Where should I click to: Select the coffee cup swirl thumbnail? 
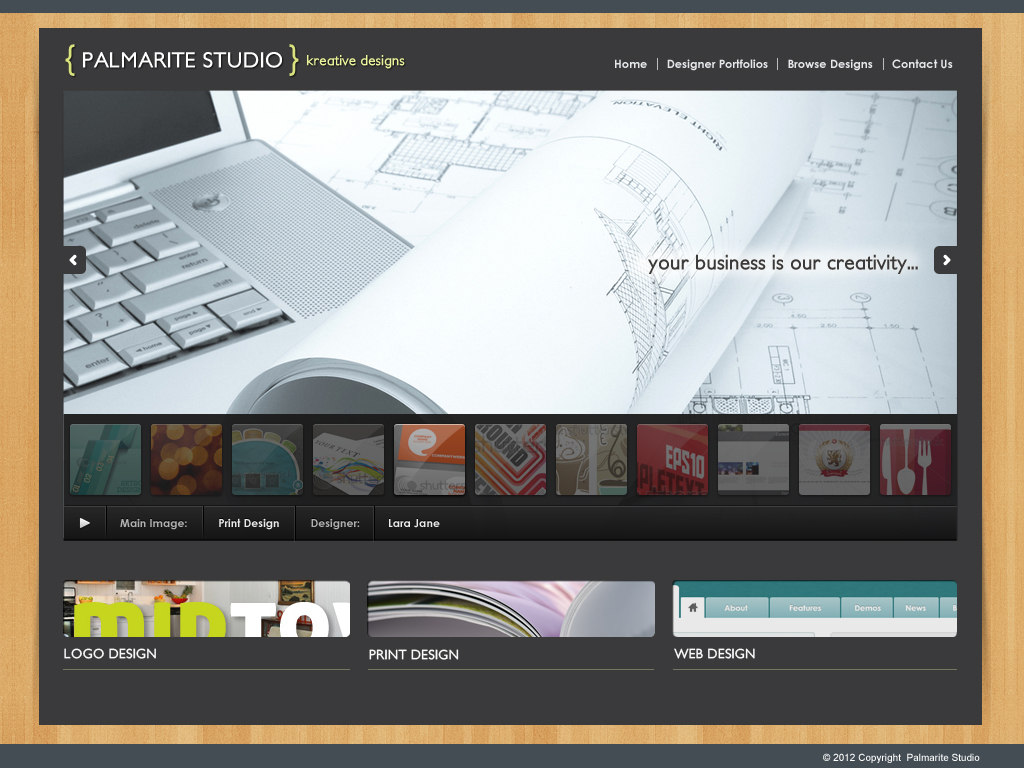pyautogui.click(x=591, y=460)
